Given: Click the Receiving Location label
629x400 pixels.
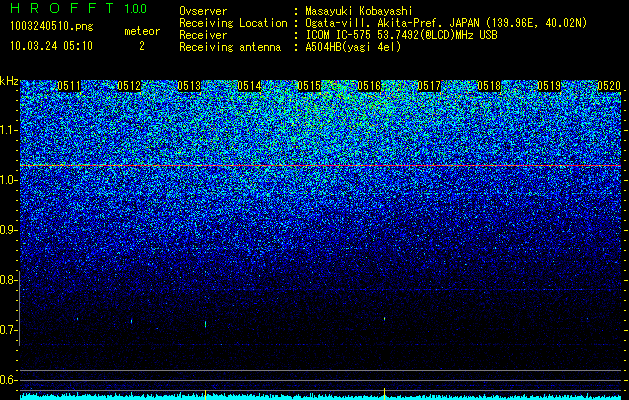Looking at the screenshot, I should [233, 23].
